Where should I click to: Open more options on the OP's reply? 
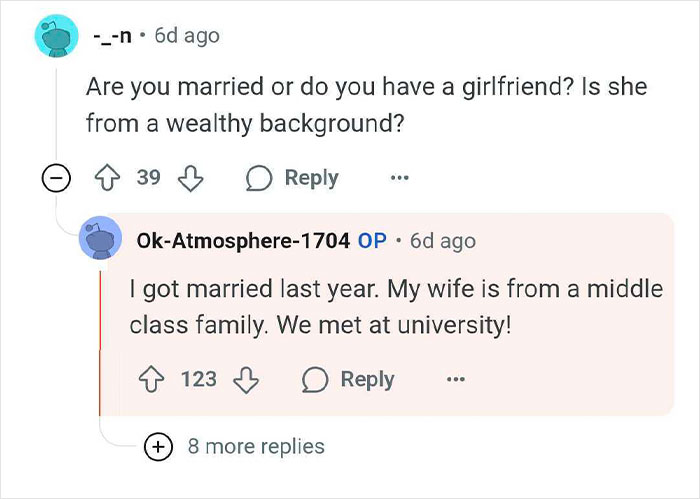click(x=456, y=379)
